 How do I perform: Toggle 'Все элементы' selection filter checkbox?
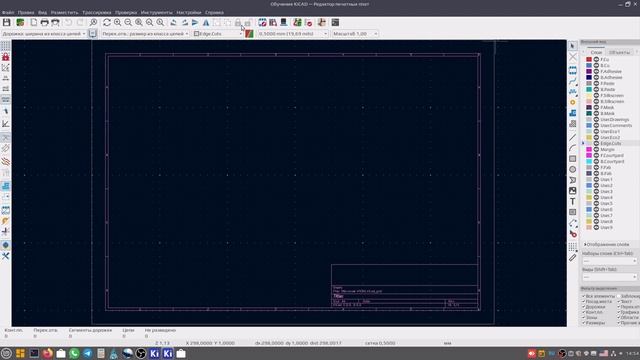pyautogui.click(x=584, y=296)
